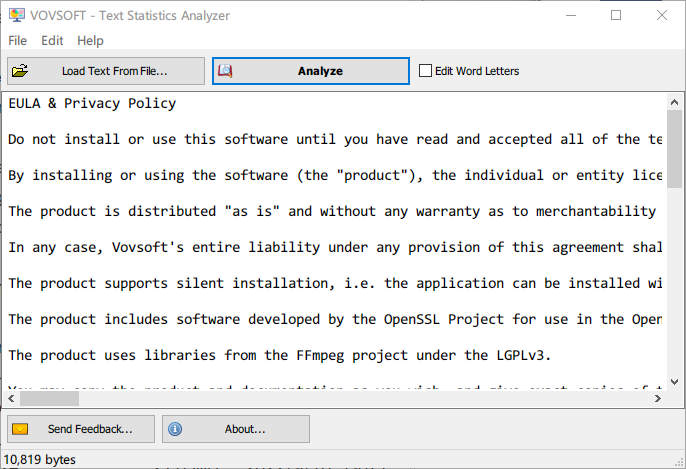Maximize the Text Statistics Analyzer window

point(616,15)
